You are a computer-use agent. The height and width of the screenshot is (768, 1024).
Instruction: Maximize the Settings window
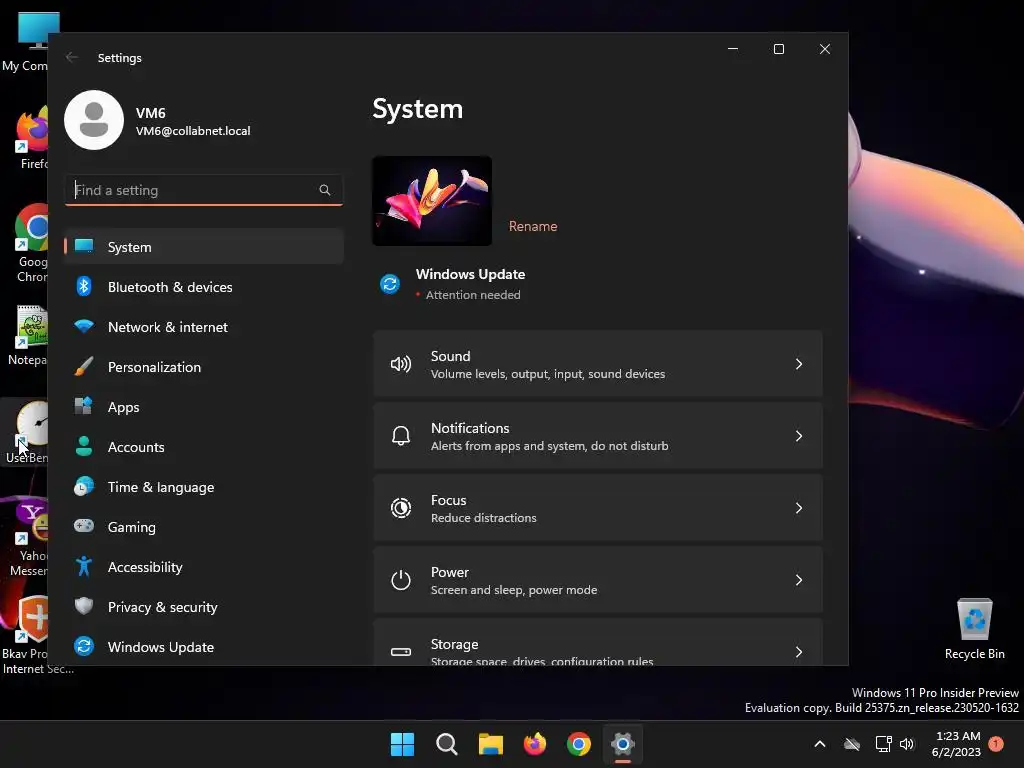tap(778, 49)
